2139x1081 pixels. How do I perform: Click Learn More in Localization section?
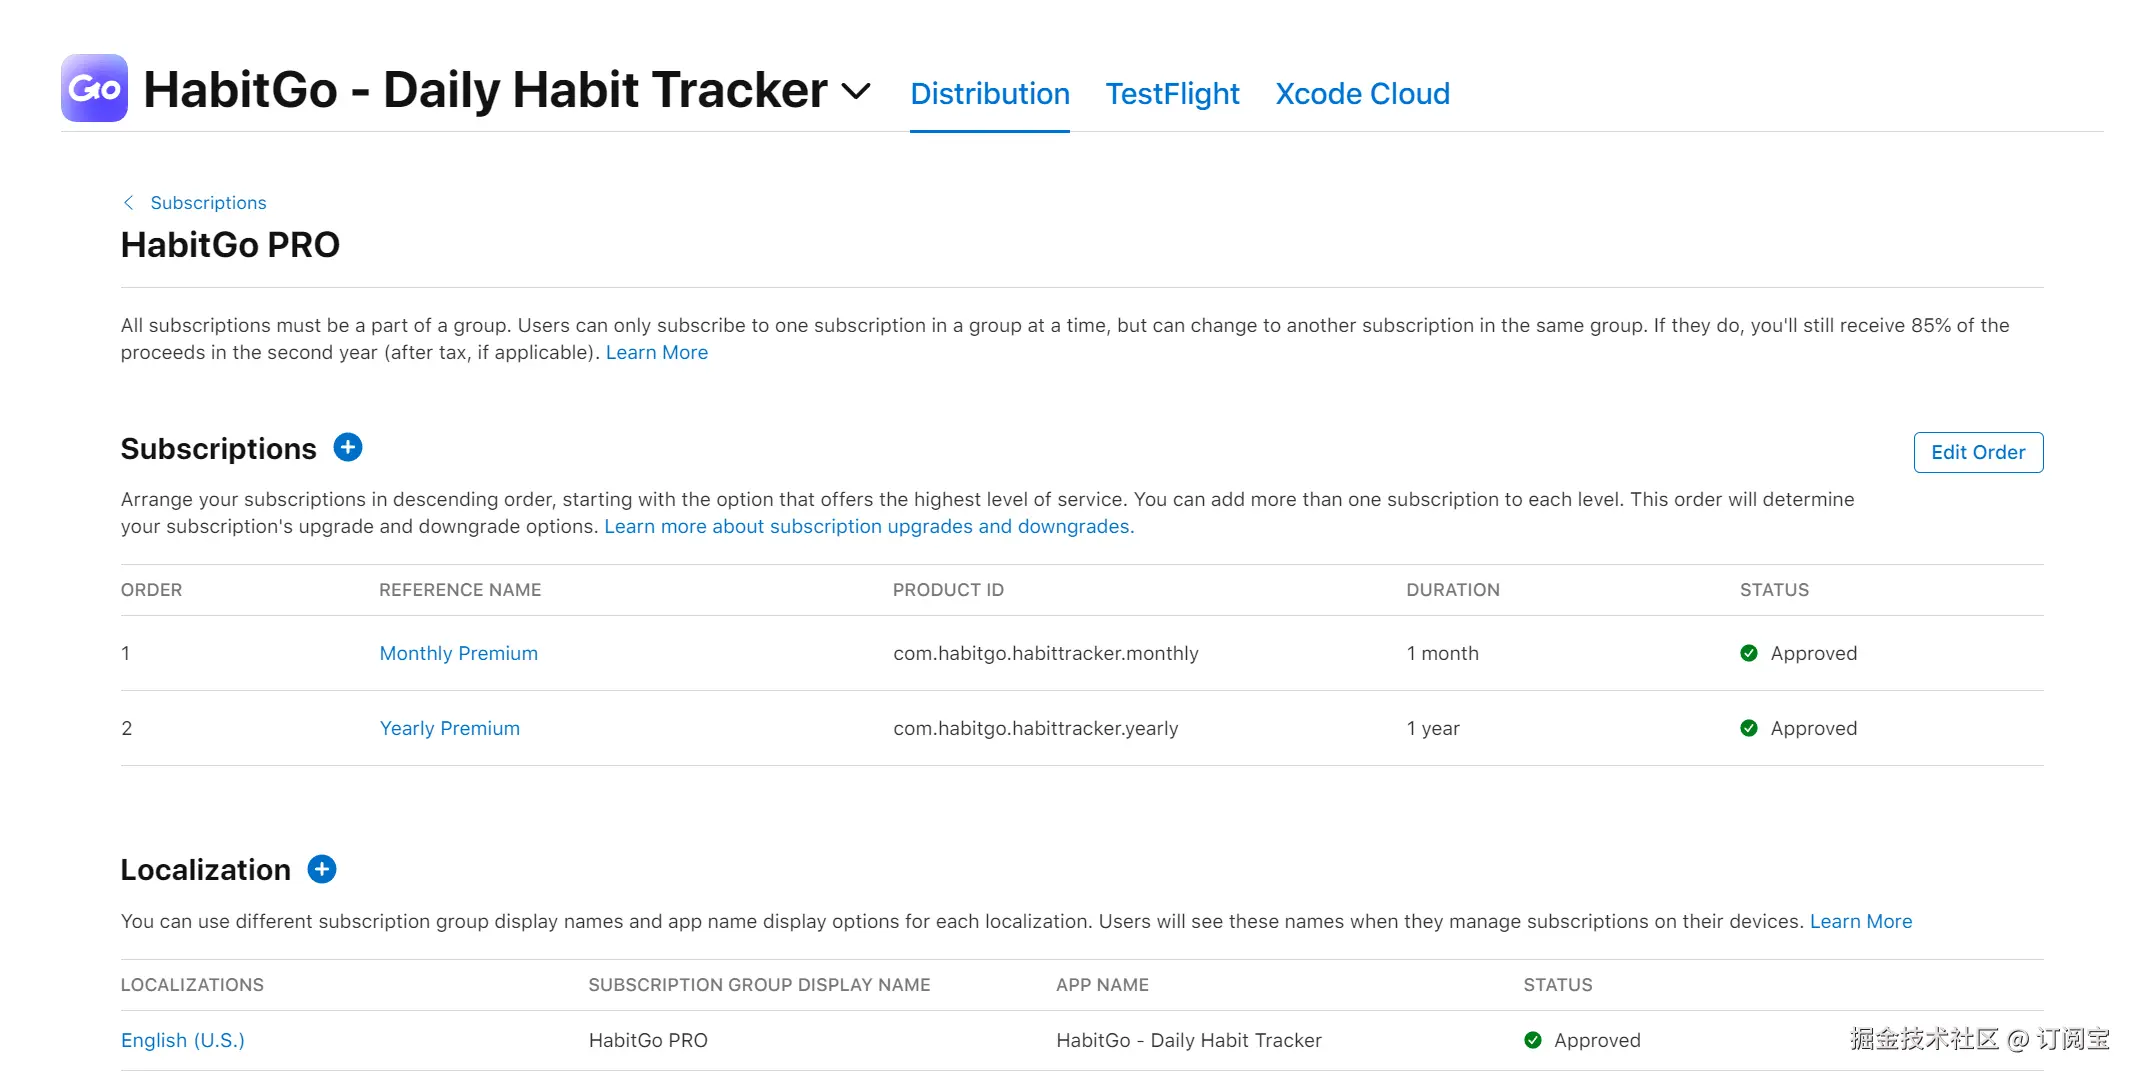1860,921
